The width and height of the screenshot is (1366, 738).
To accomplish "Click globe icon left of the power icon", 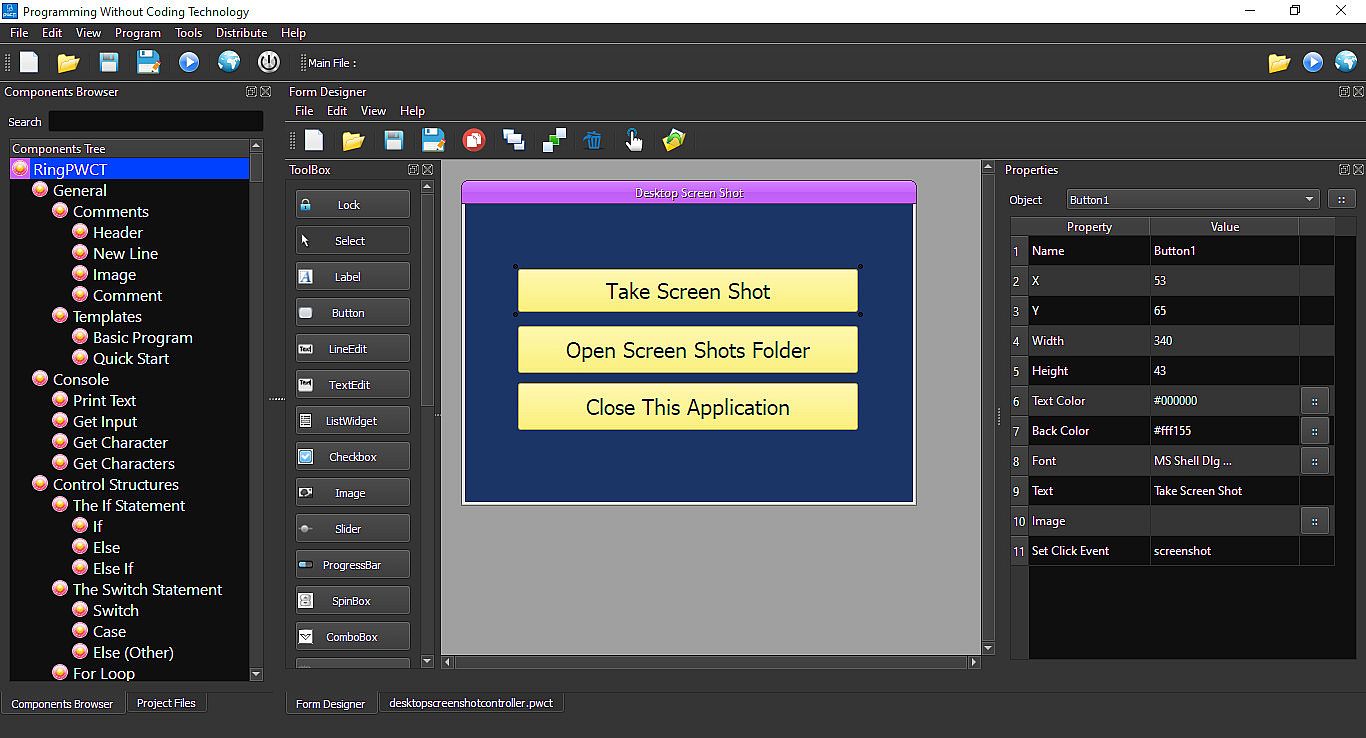I will click(229, 62).
